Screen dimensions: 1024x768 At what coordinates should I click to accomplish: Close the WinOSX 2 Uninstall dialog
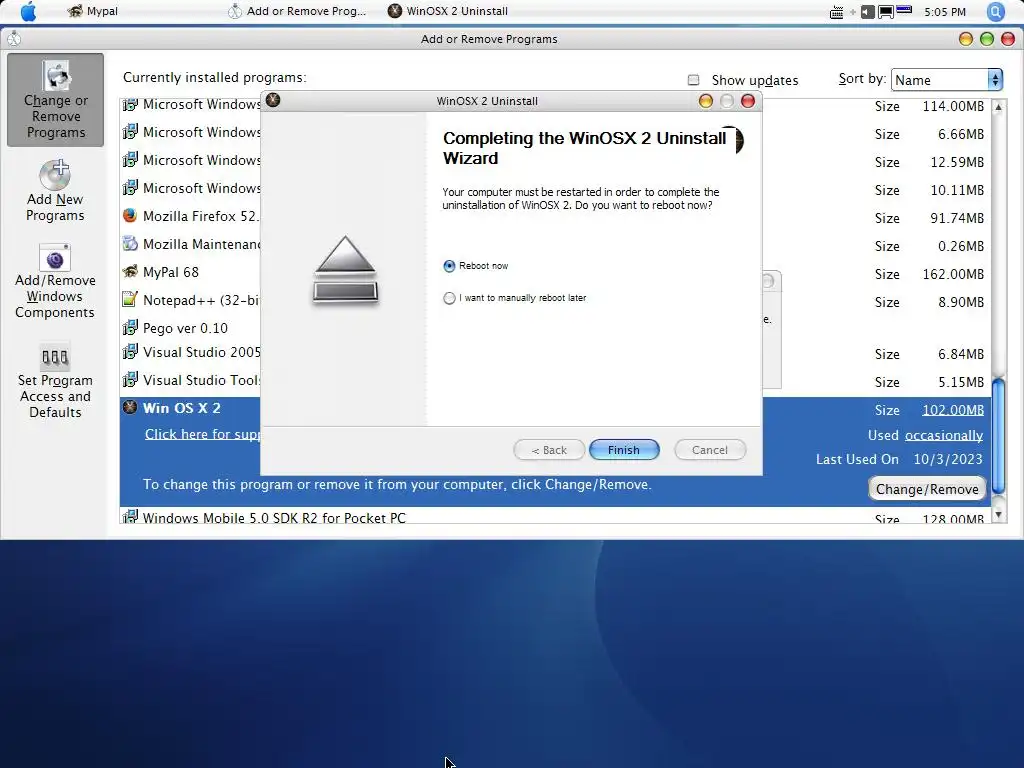click(748, 101)
